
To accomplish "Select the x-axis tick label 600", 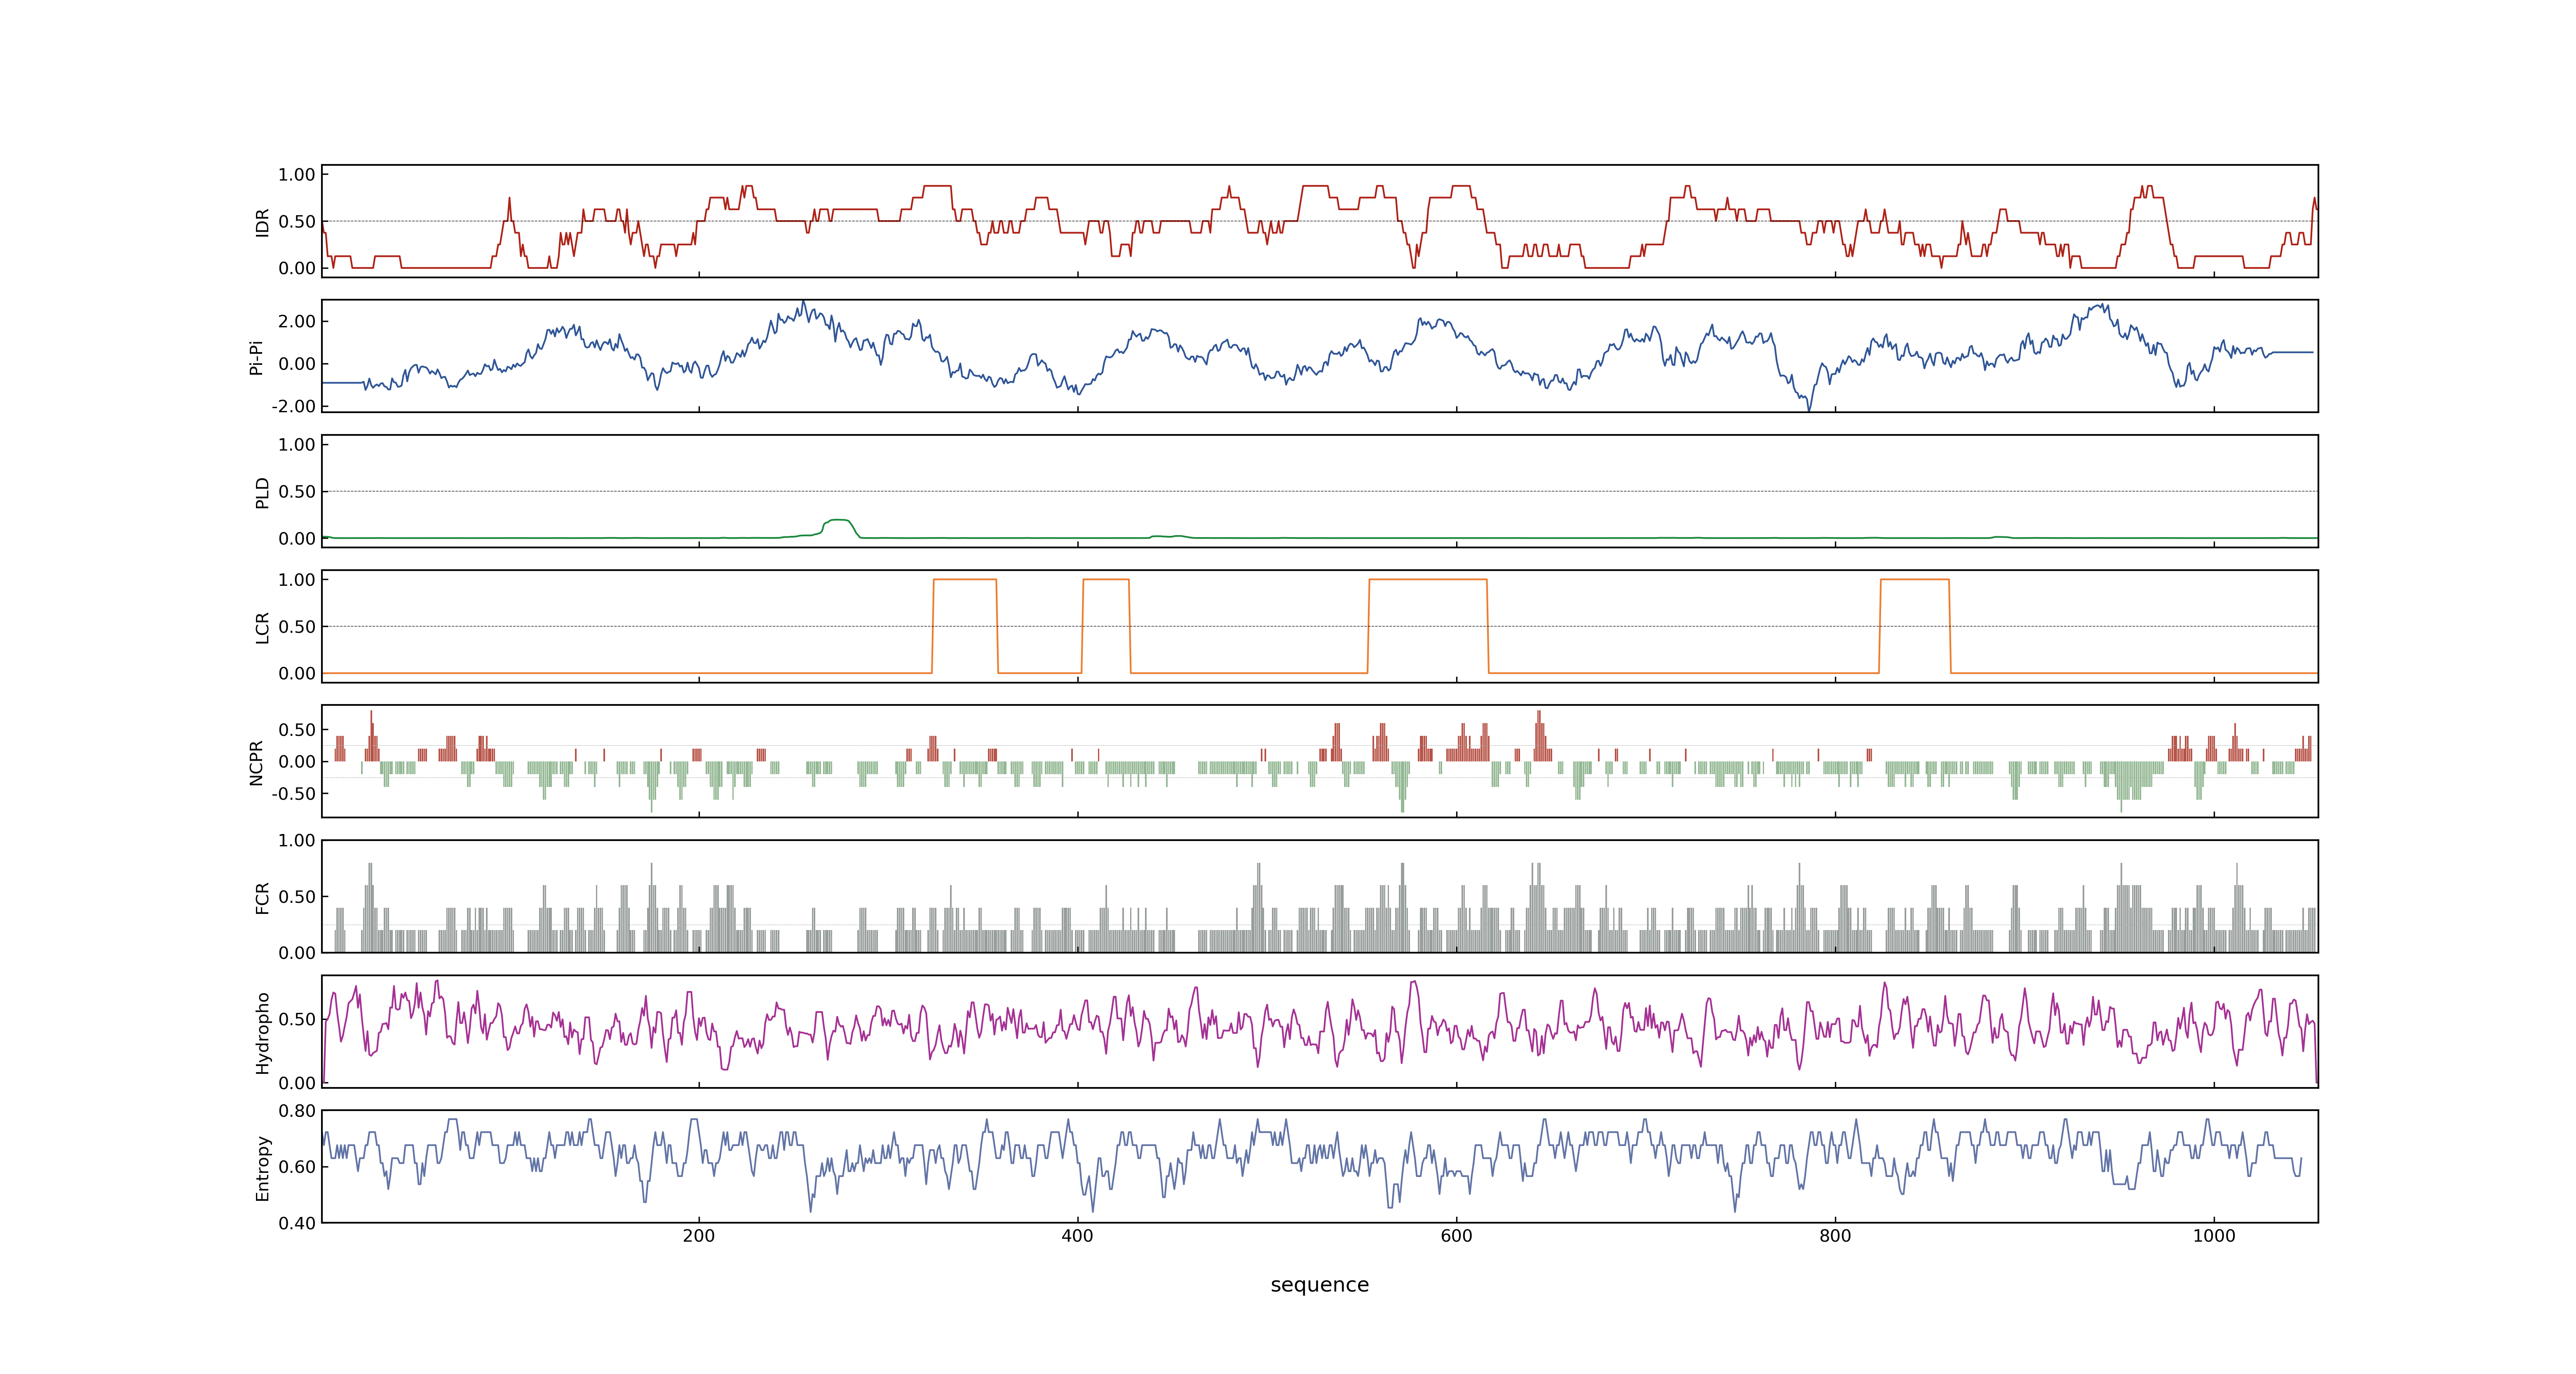I will (x=1456, y=1236).
